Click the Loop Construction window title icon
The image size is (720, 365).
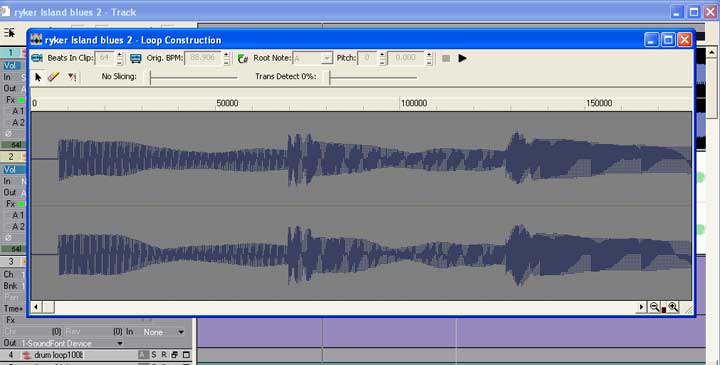pos(36,40)
